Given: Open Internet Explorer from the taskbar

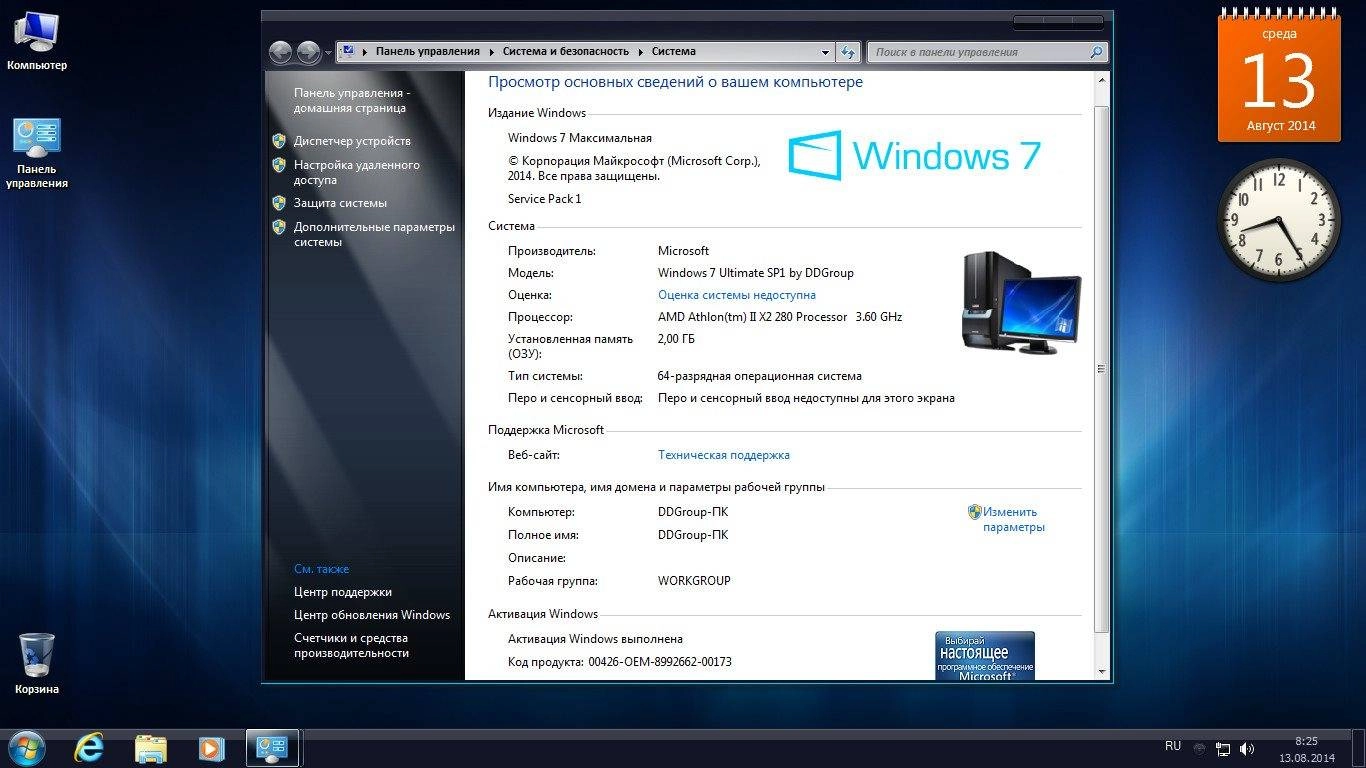Looking at the screenshot, I should 88,747.
